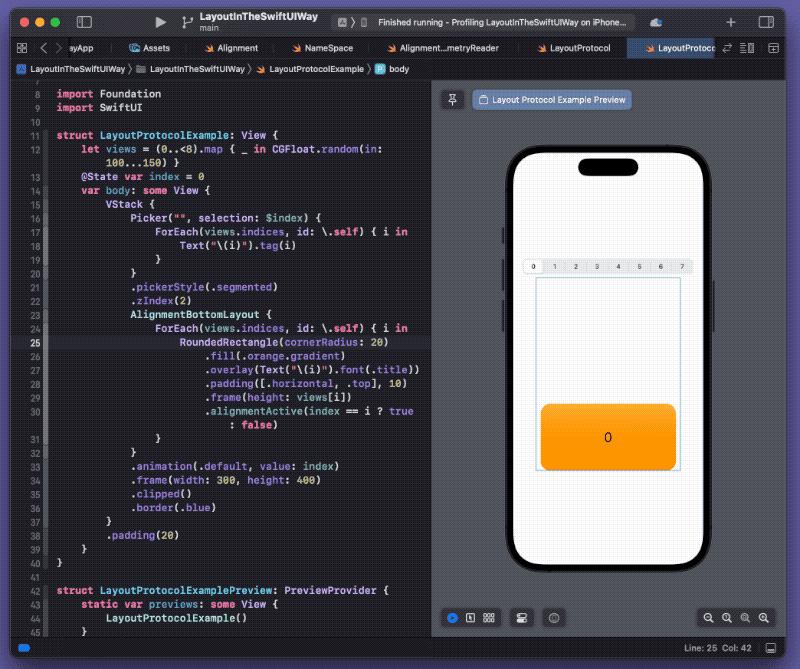The image size is (800, 669).
Task: Click the .padding(20) code line
Action: [142, 535]
